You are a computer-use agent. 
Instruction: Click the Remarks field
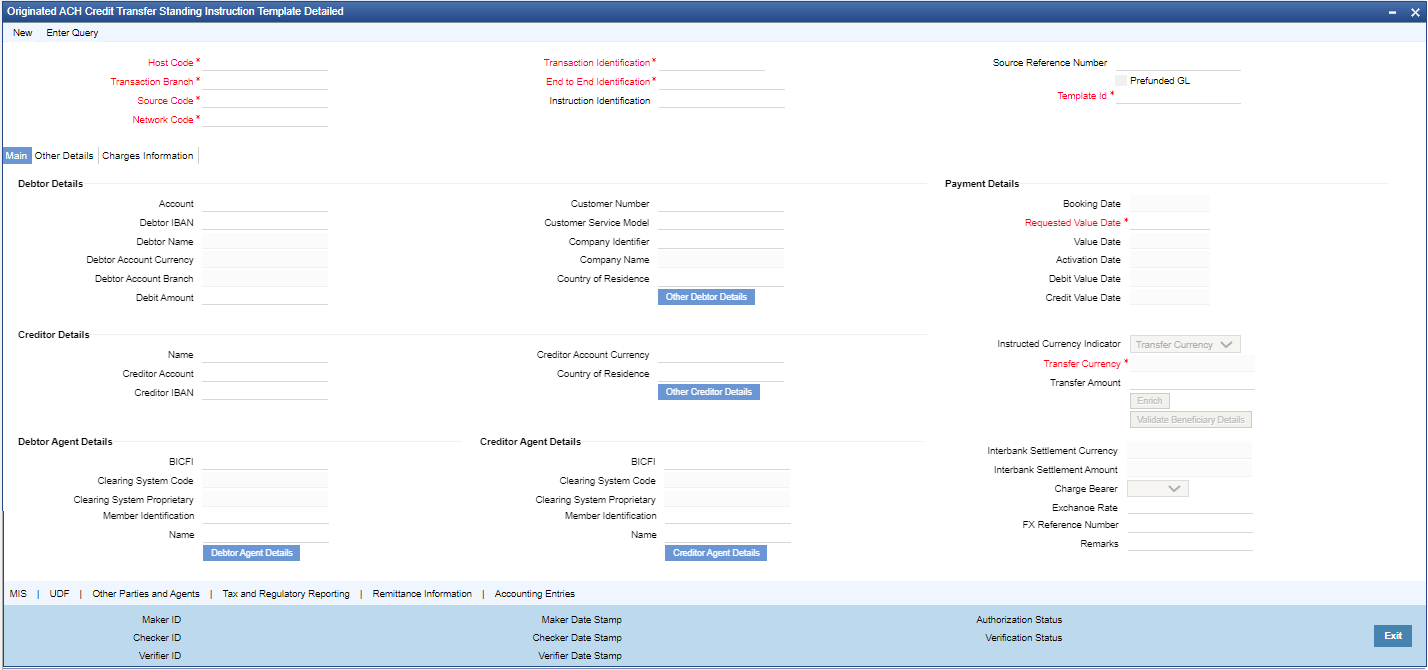point(1190,544)
